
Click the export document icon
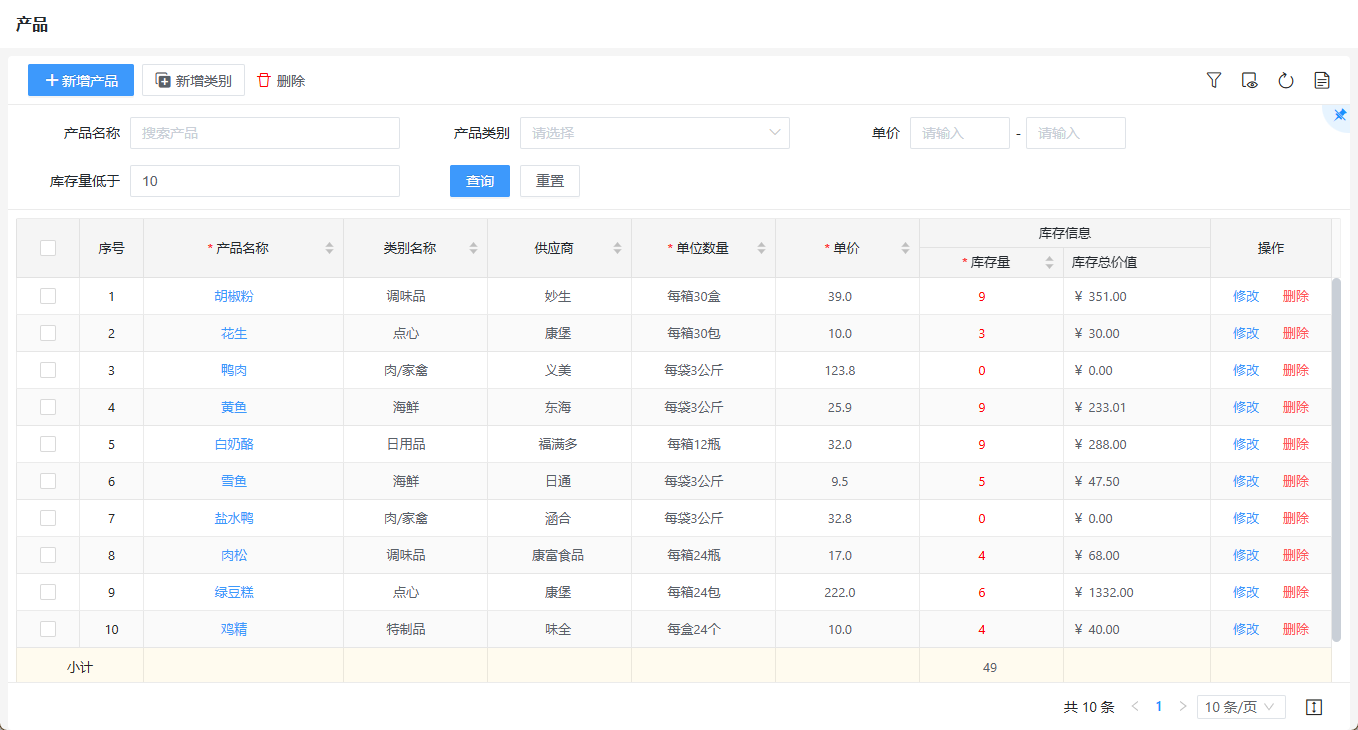tap(1322, 80)
